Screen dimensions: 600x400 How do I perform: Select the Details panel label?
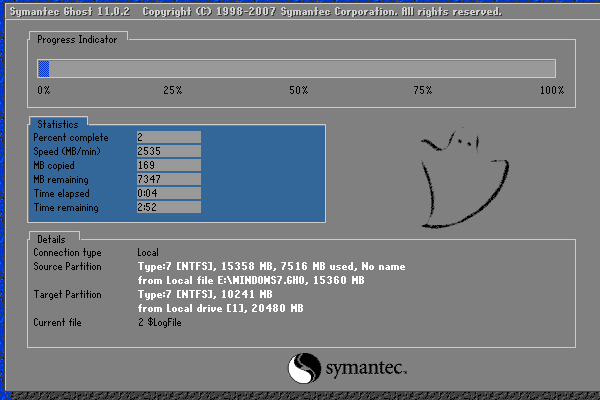point(51,239)
